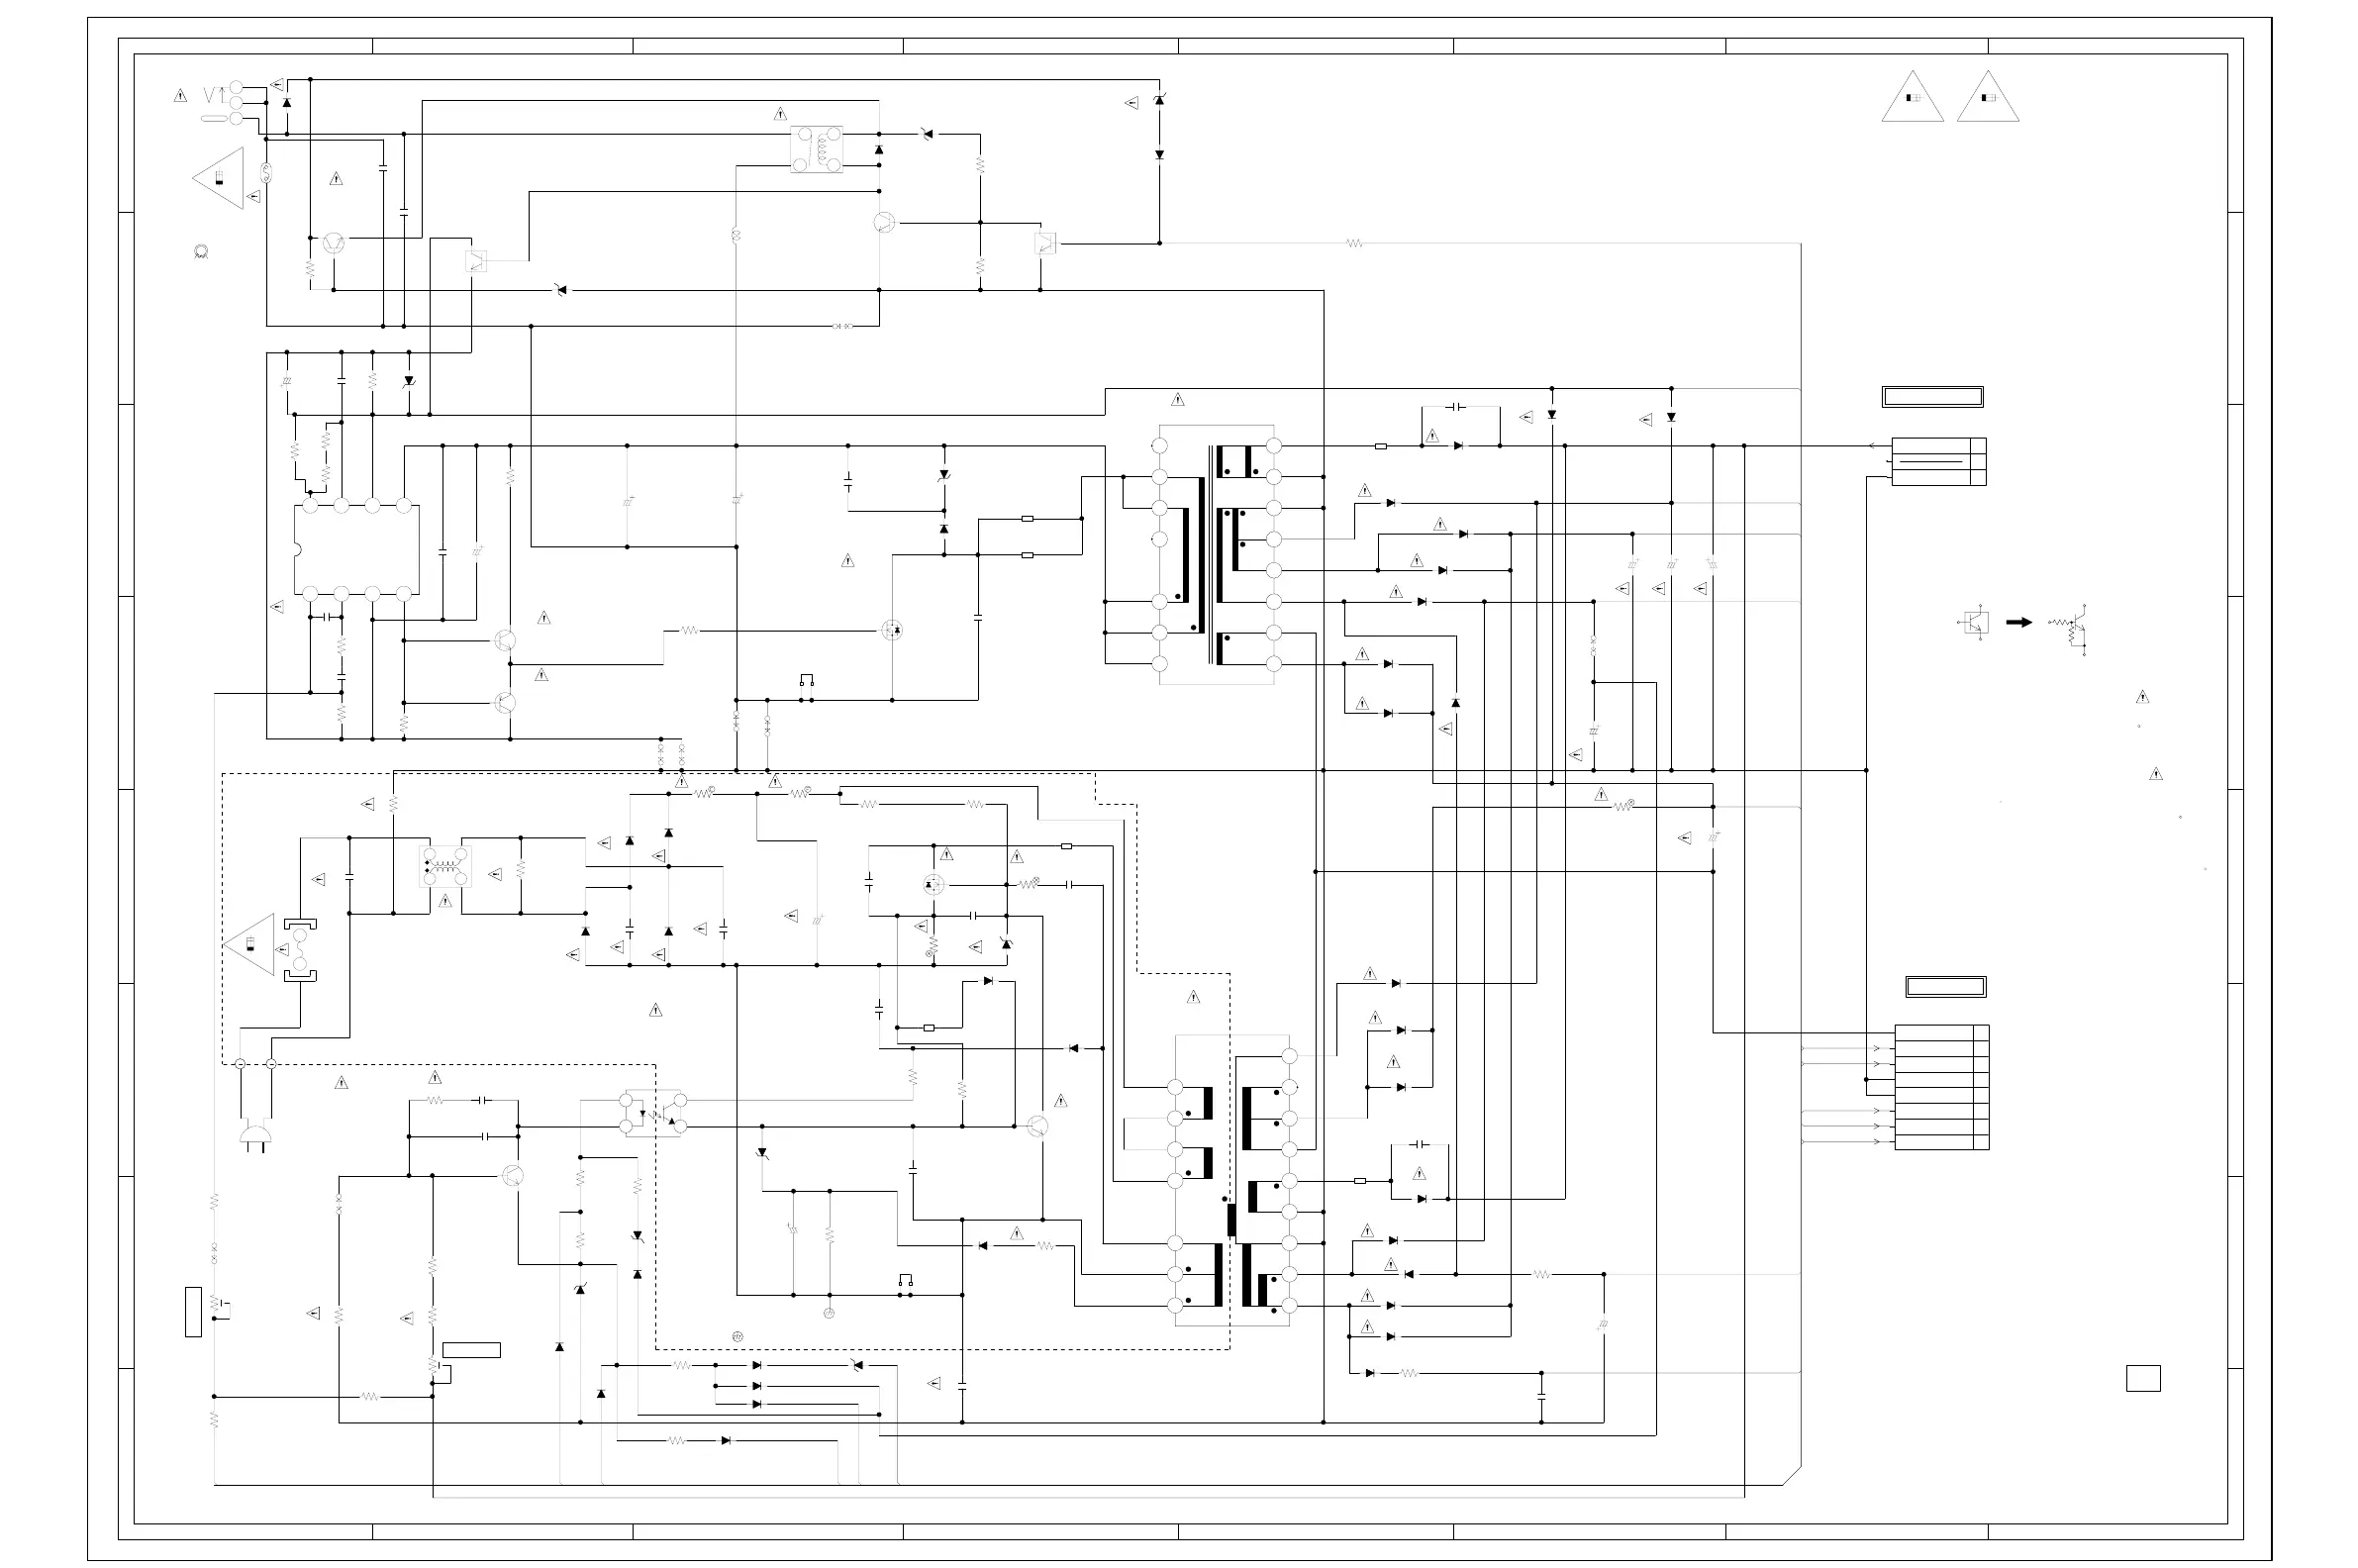Select the large fuse triangle beside the mains fuse holder
2358x1568 pixels.
click(248, 945)
